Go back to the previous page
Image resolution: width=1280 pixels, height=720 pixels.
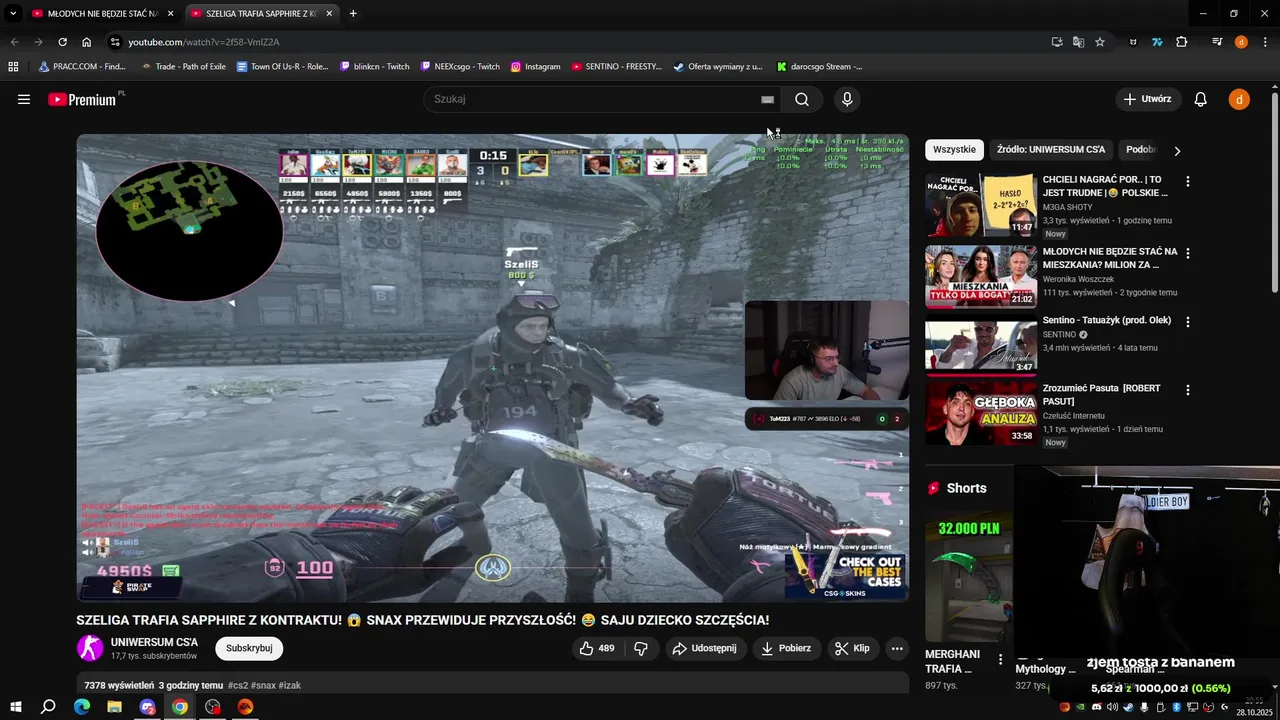14,42
